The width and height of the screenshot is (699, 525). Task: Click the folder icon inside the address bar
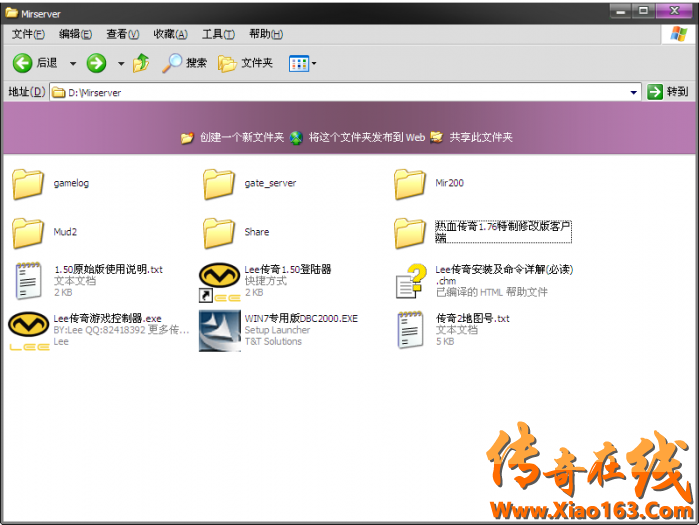click(59, 93)
